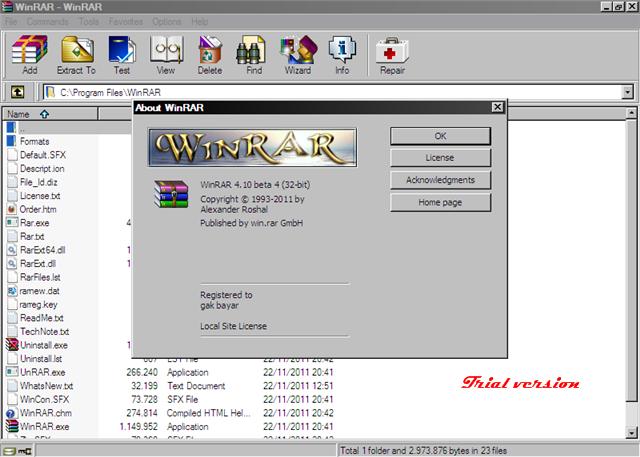Screen dimensions: 640x457
Task: Click the status bar total files text
Action: [423, 450]
